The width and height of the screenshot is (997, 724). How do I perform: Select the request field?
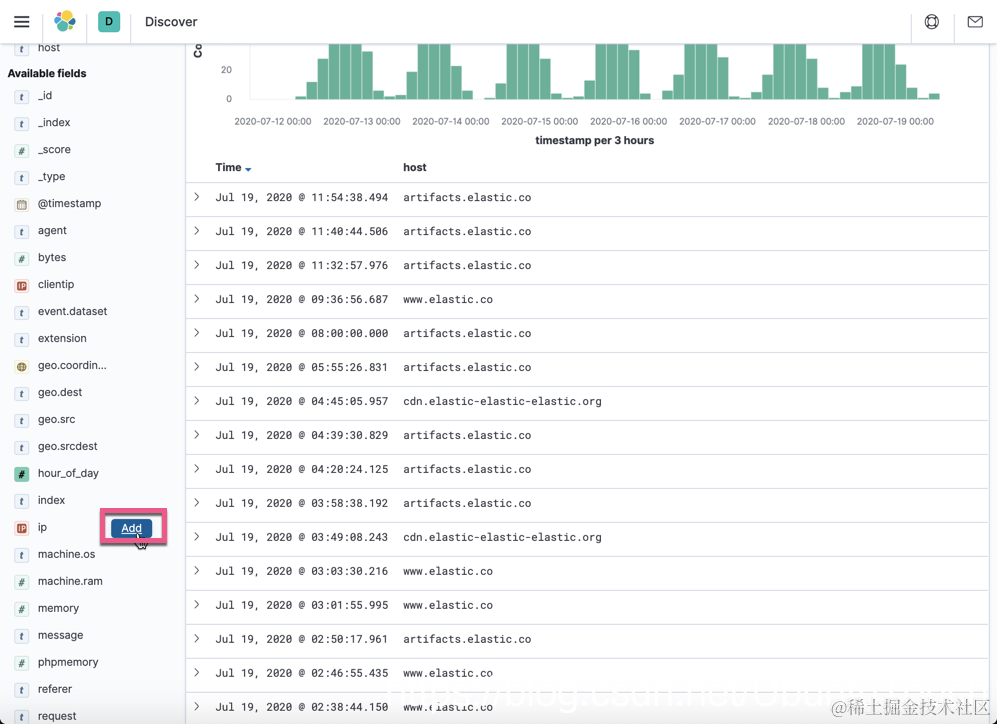pyautogui.click(x=57, y=716)
